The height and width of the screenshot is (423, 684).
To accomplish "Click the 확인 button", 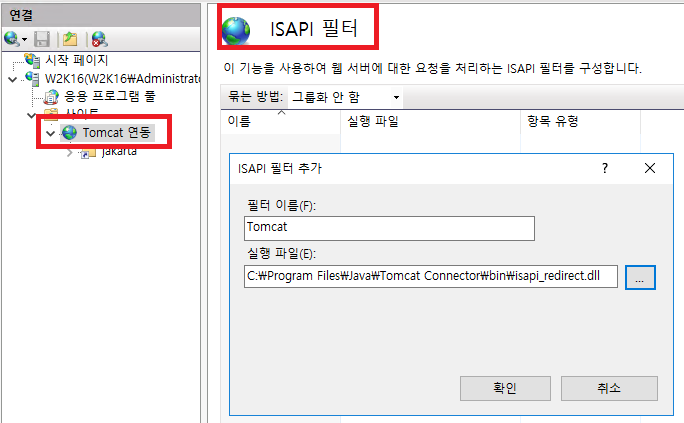I will coord(505,388).
